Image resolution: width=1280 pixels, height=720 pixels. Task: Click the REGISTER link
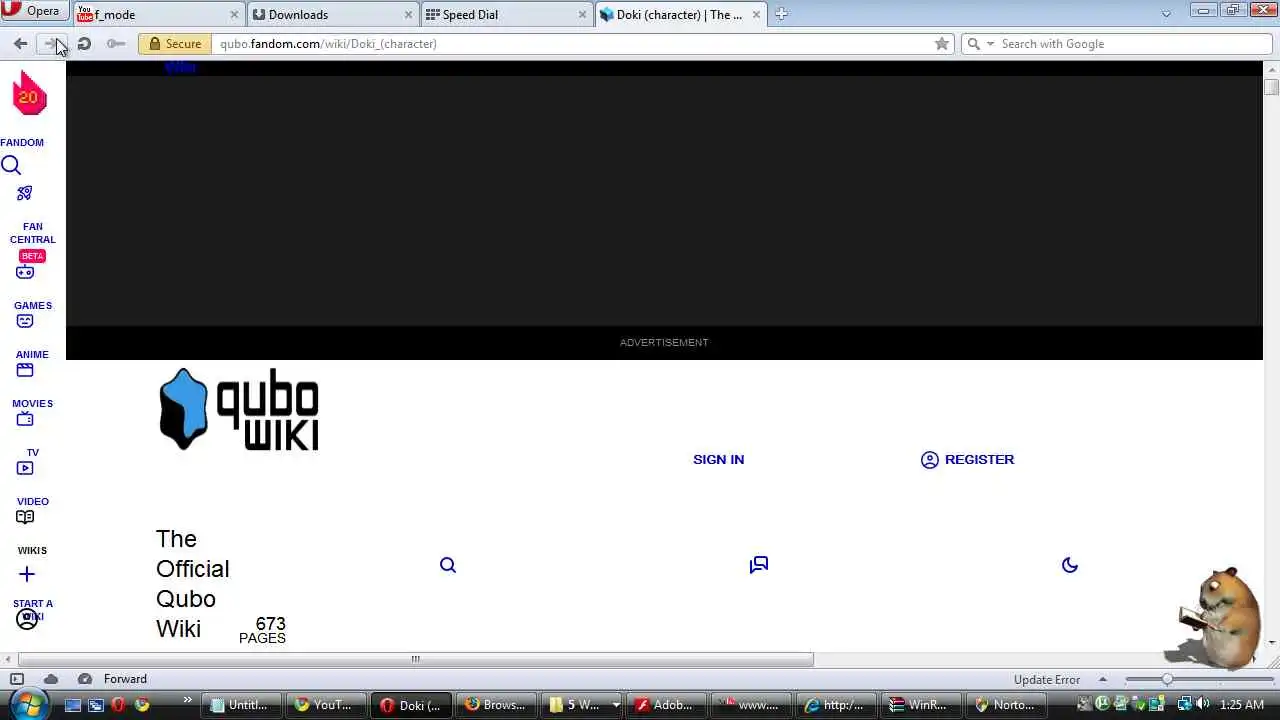pyautogui.click(x=967, y=459)
